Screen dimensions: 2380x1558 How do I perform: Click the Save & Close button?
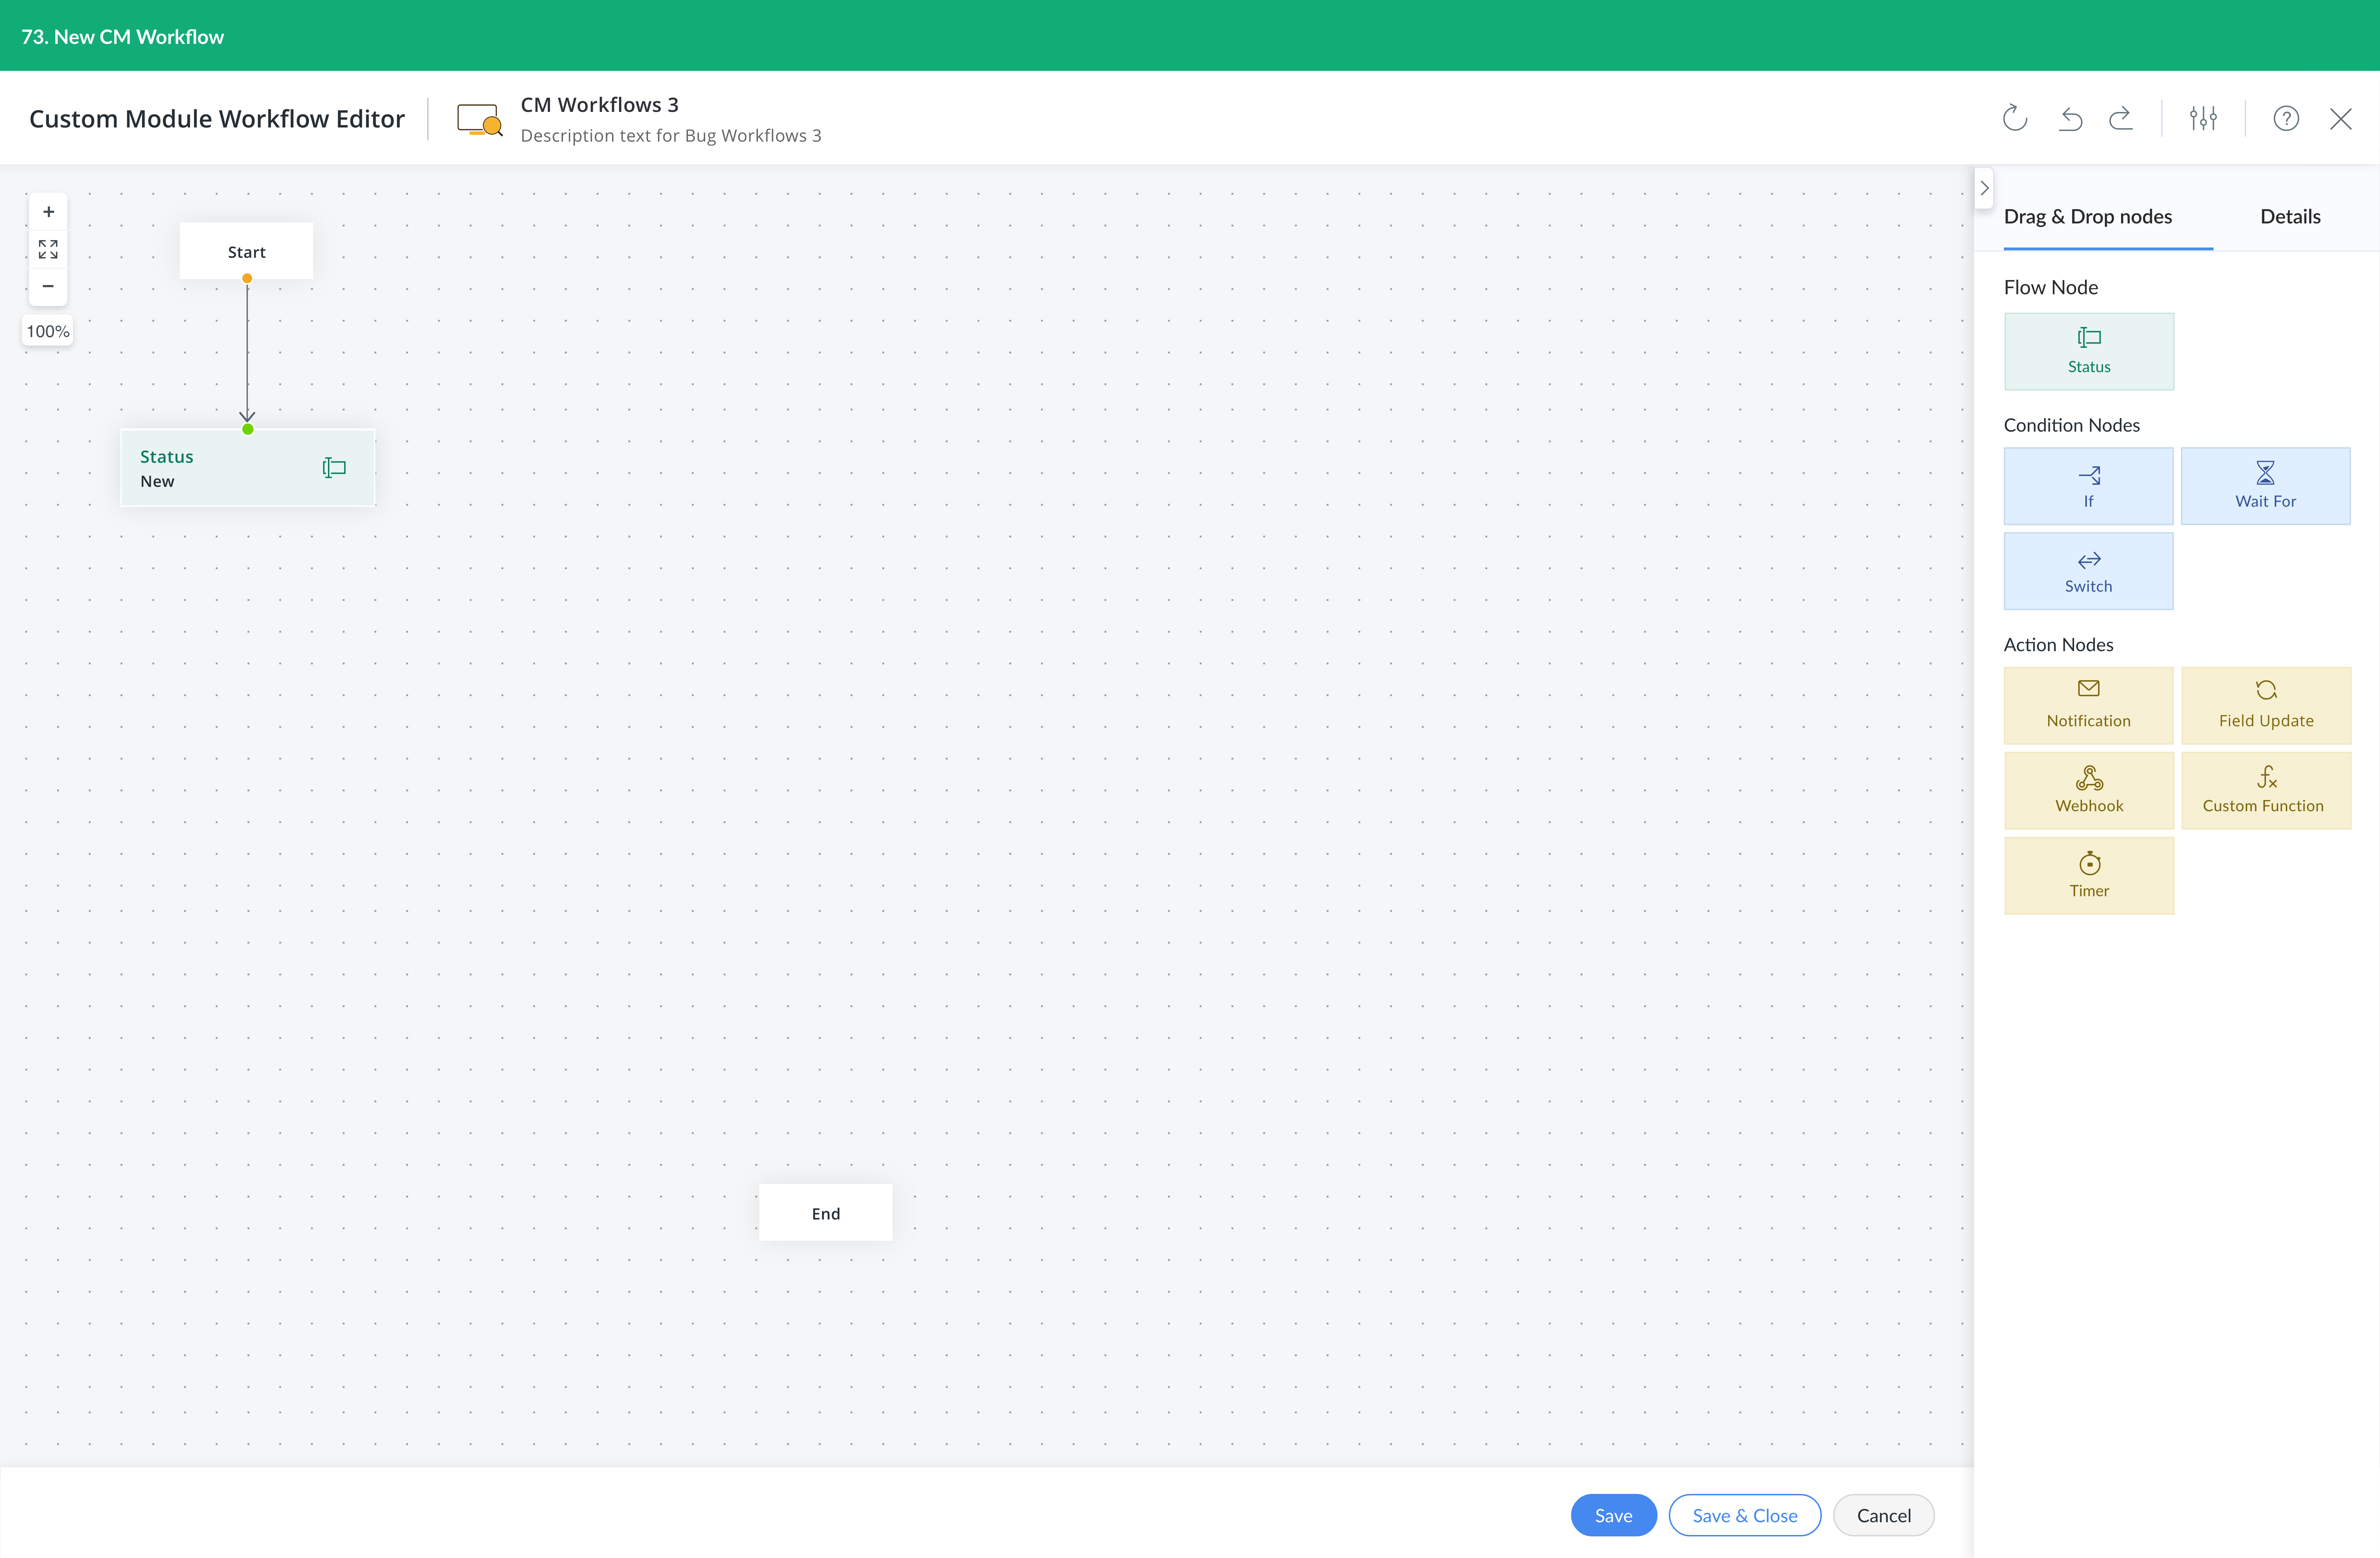pyautogui.click(x=1745, y=1515)
